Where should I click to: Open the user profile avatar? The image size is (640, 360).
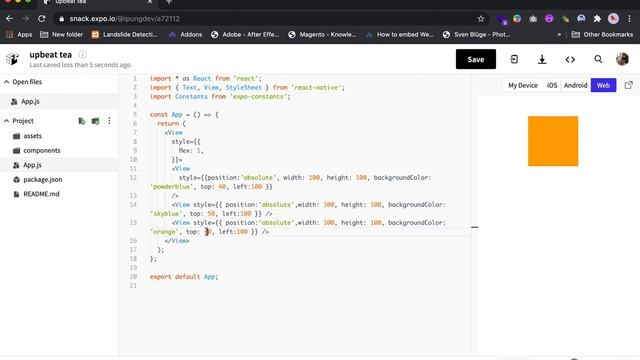[x=622, y=59]
